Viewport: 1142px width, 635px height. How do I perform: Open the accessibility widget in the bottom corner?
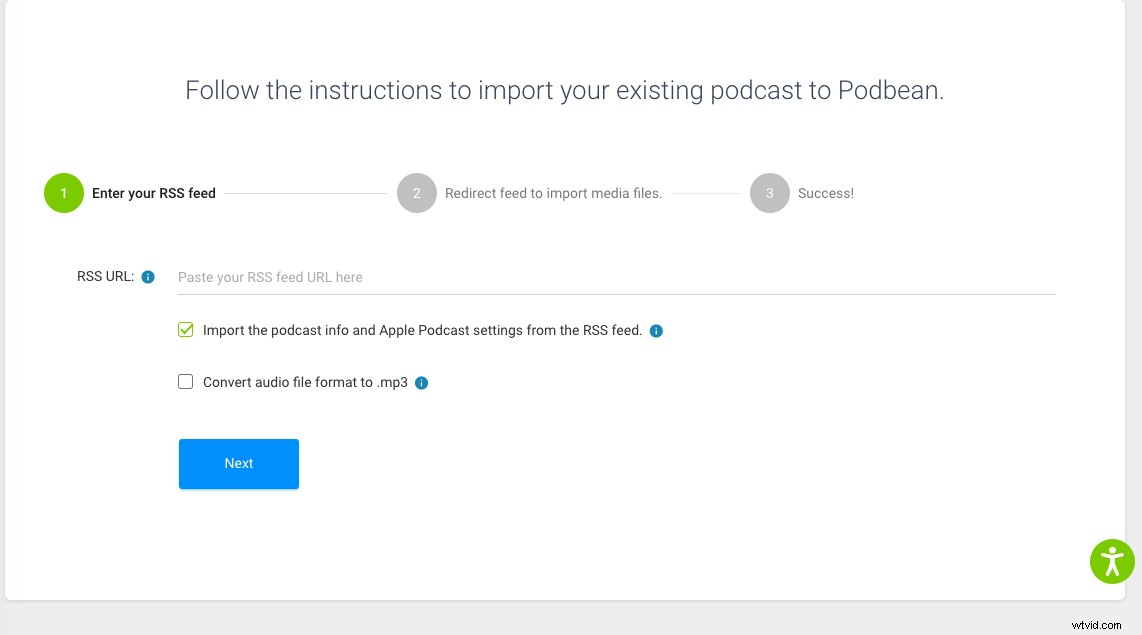[x=1112, y=561]
